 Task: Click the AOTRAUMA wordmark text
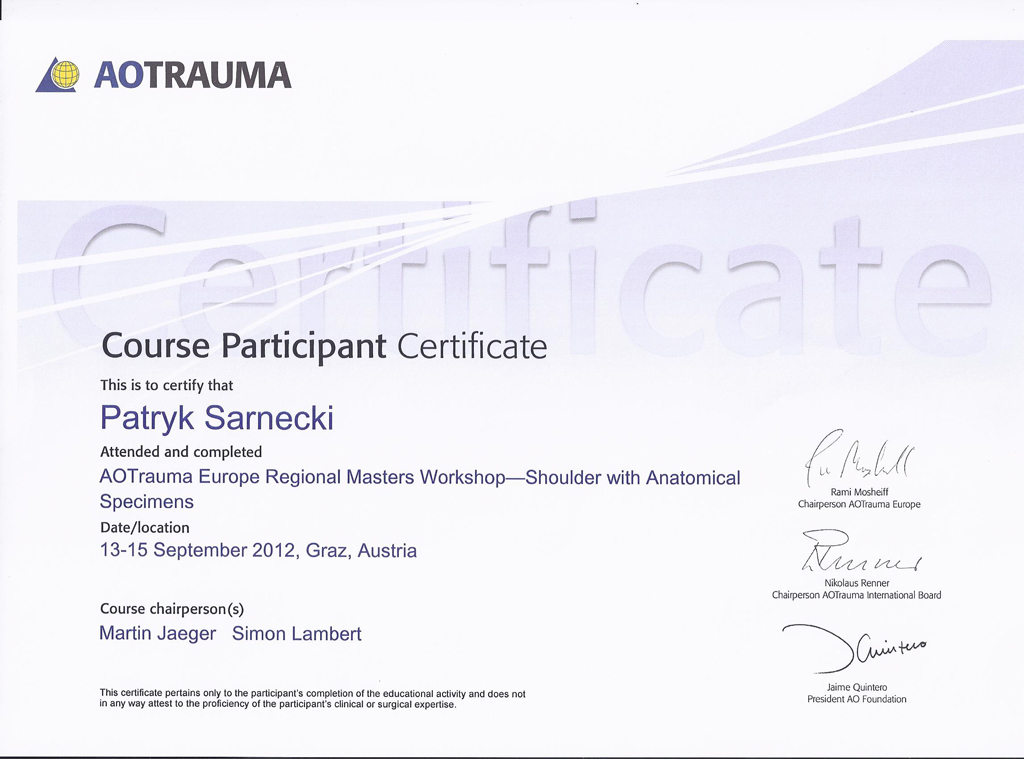(x=193, y=76)
